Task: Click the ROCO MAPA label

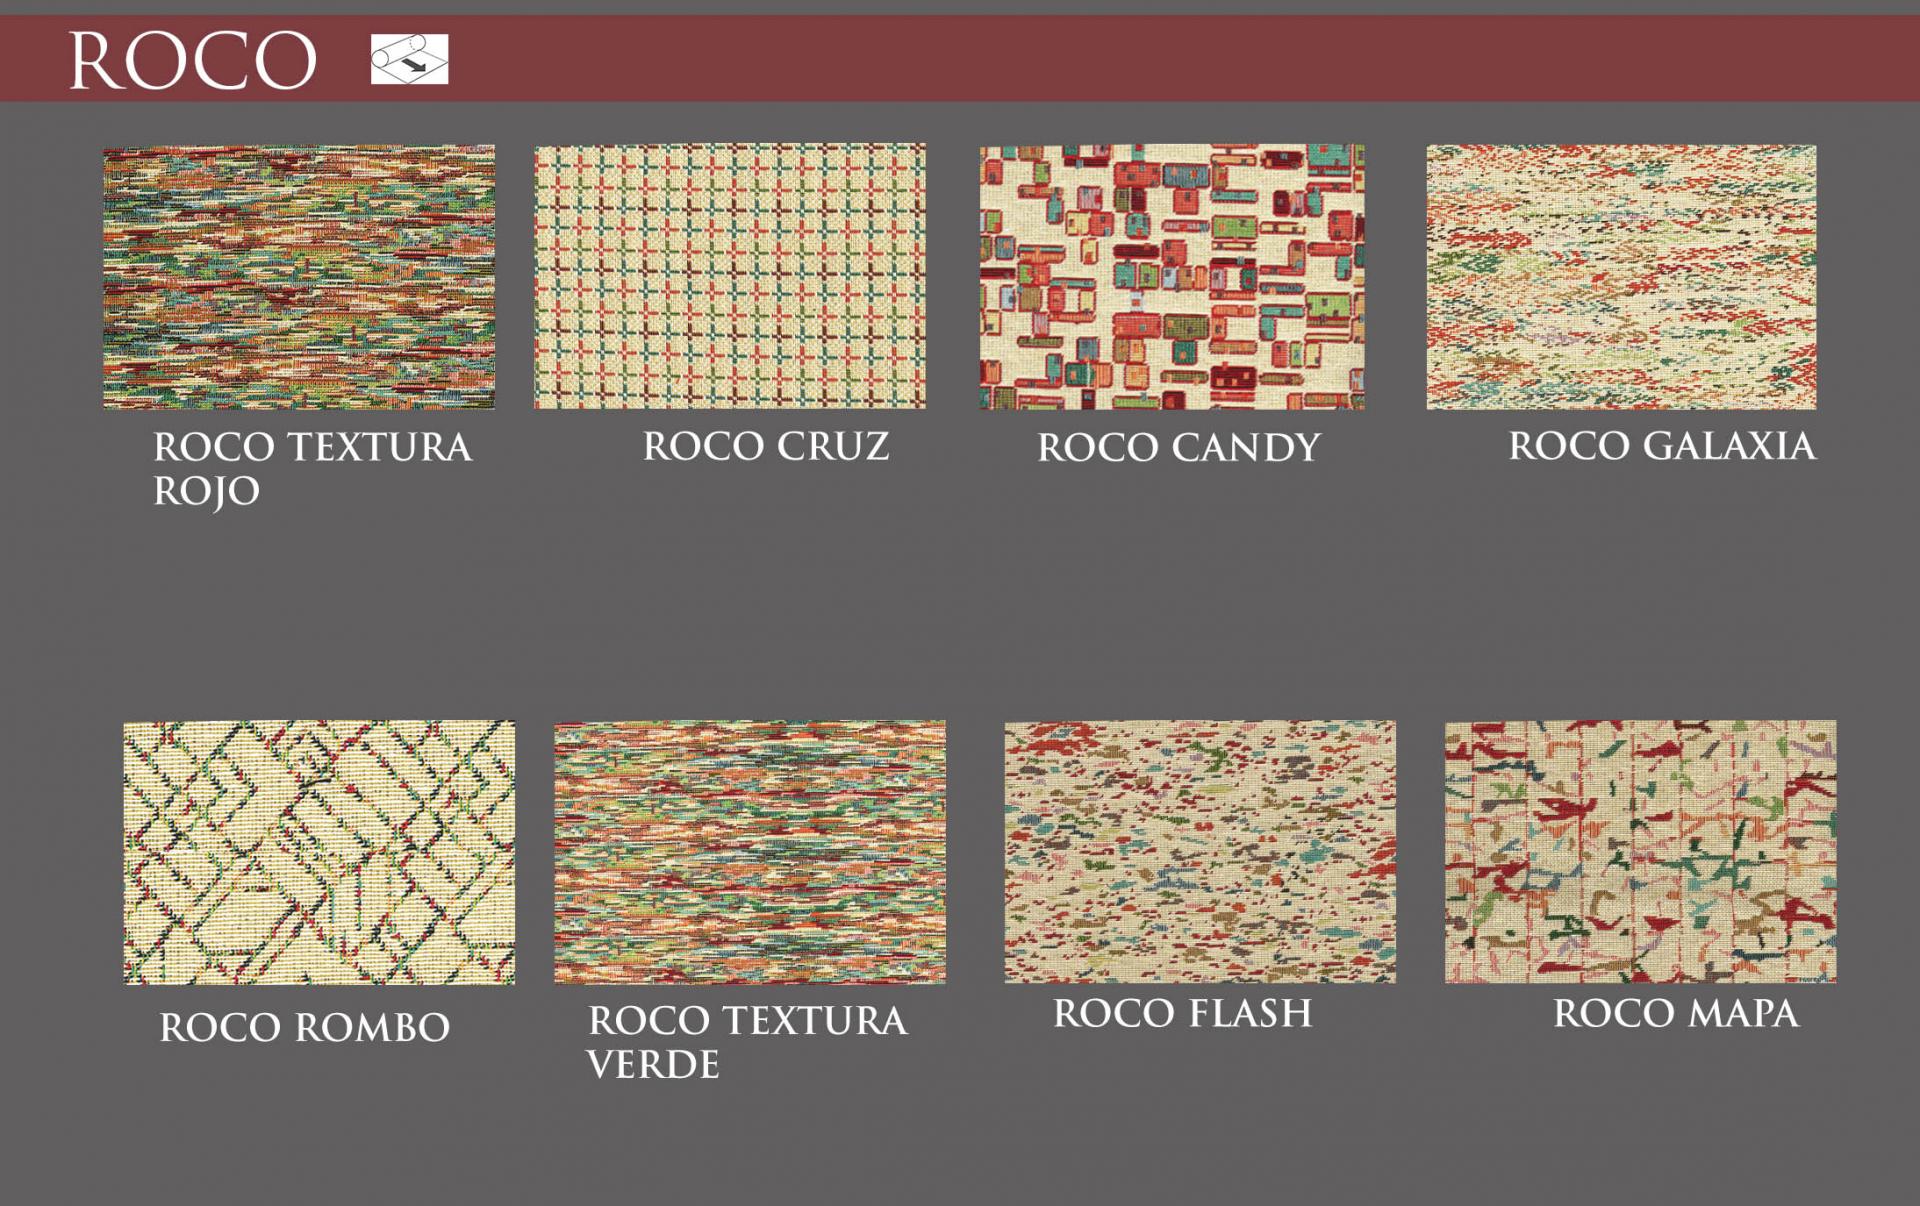Action: pos(1676,1013)
